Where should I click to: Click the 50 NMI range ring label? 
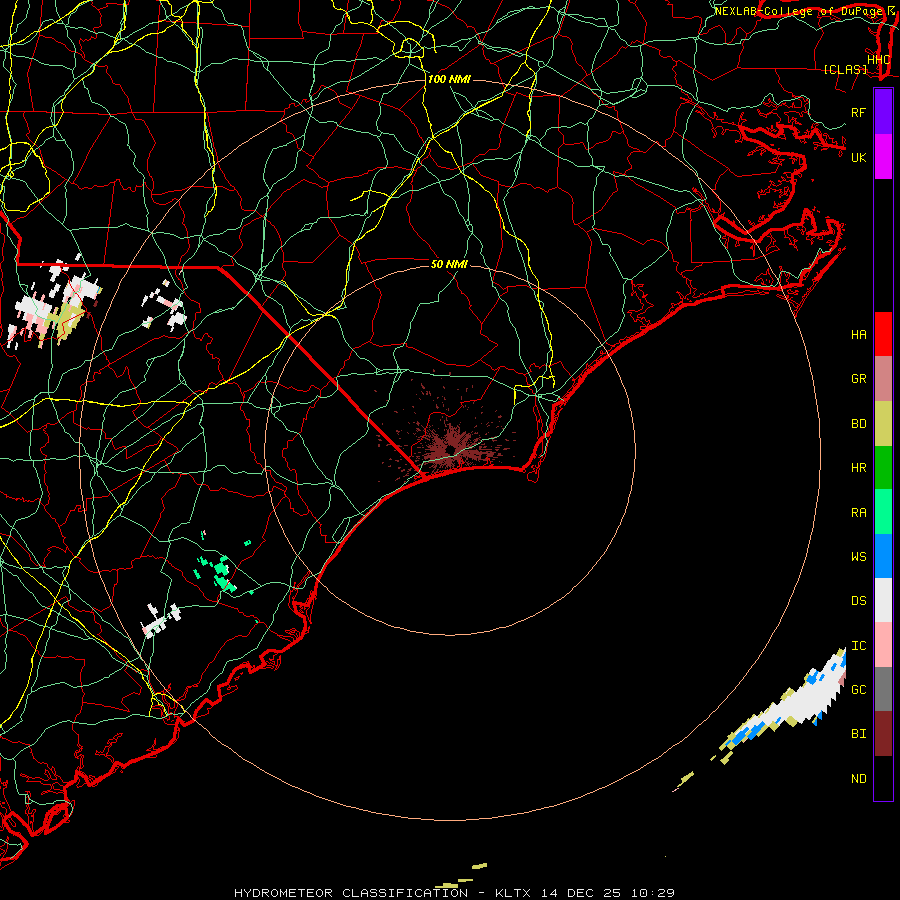(449, 264)
